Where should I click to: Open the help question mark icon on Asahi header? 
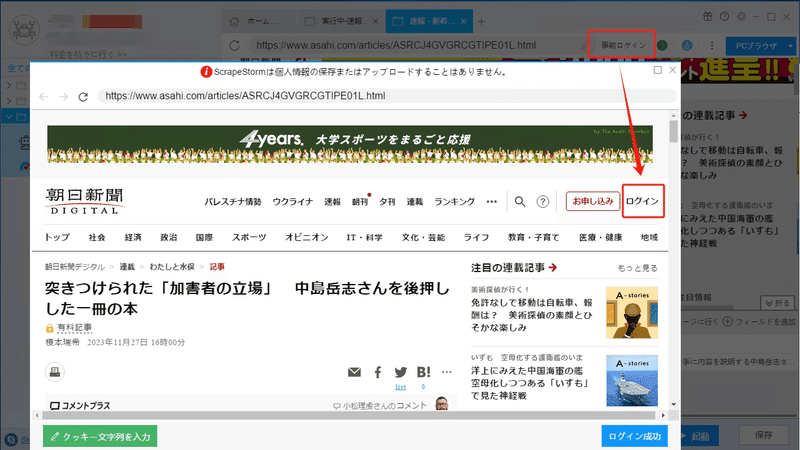coord(542,202)
